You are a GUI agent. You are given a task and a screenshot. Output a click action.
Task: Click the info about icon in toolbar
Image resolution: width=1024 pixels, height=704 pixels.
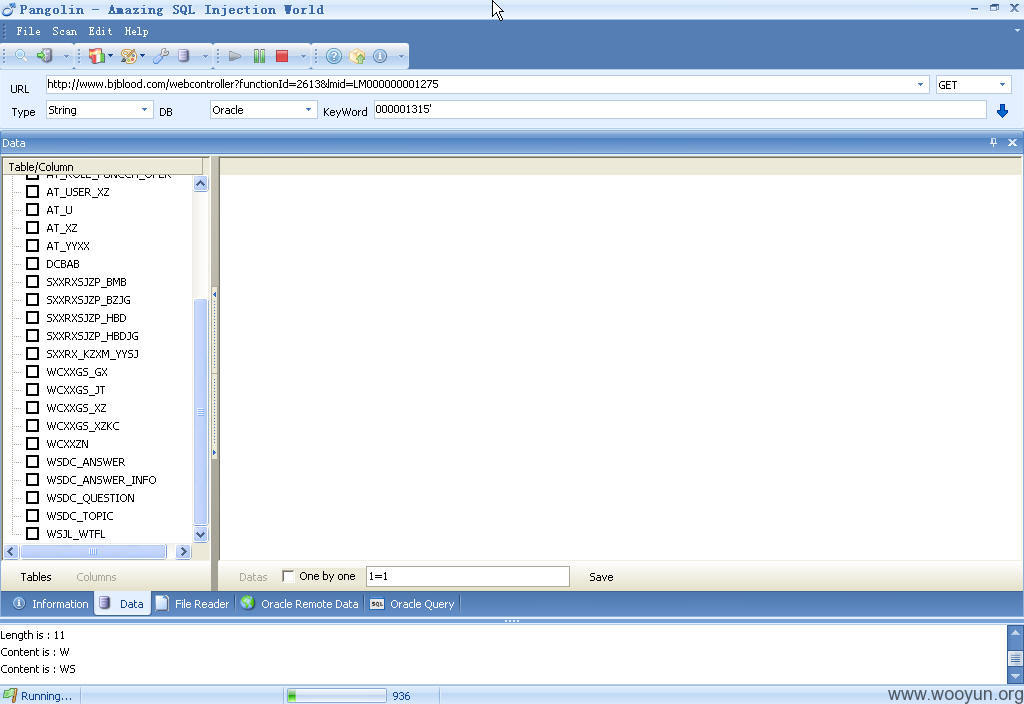tap(380, 56)
